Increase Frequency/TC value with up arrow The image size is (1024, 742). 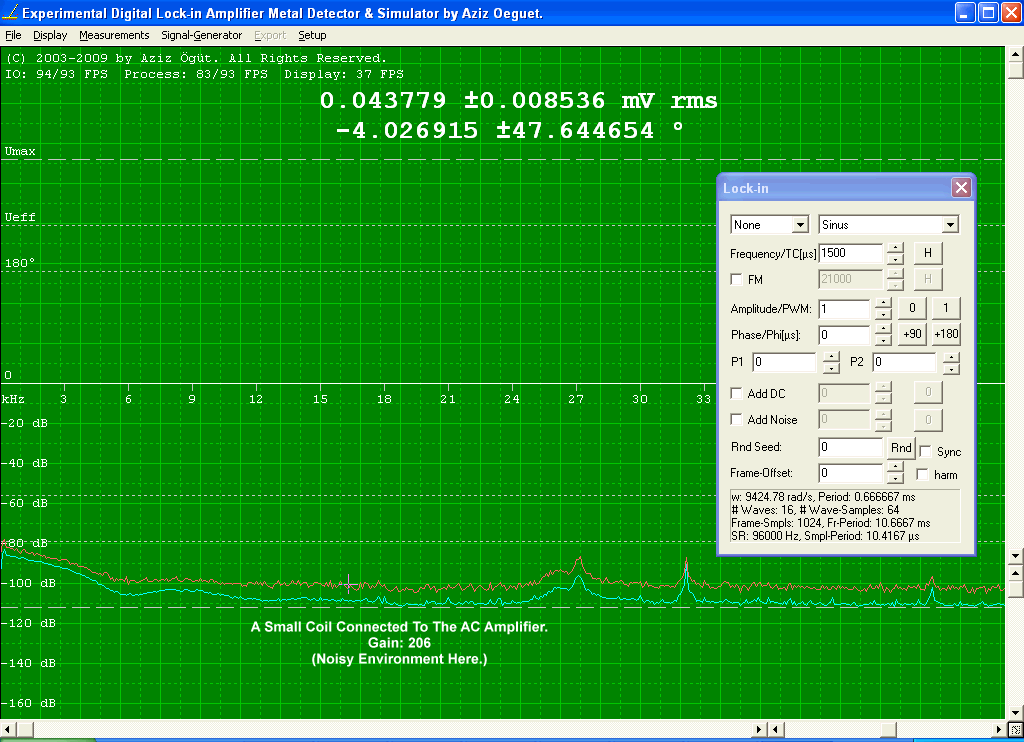896,248
